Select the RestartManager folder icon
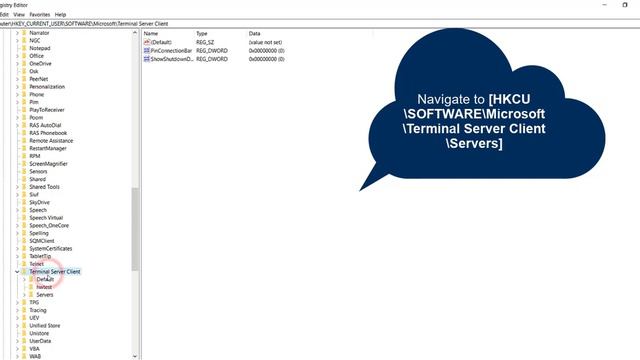 (24, 148)
